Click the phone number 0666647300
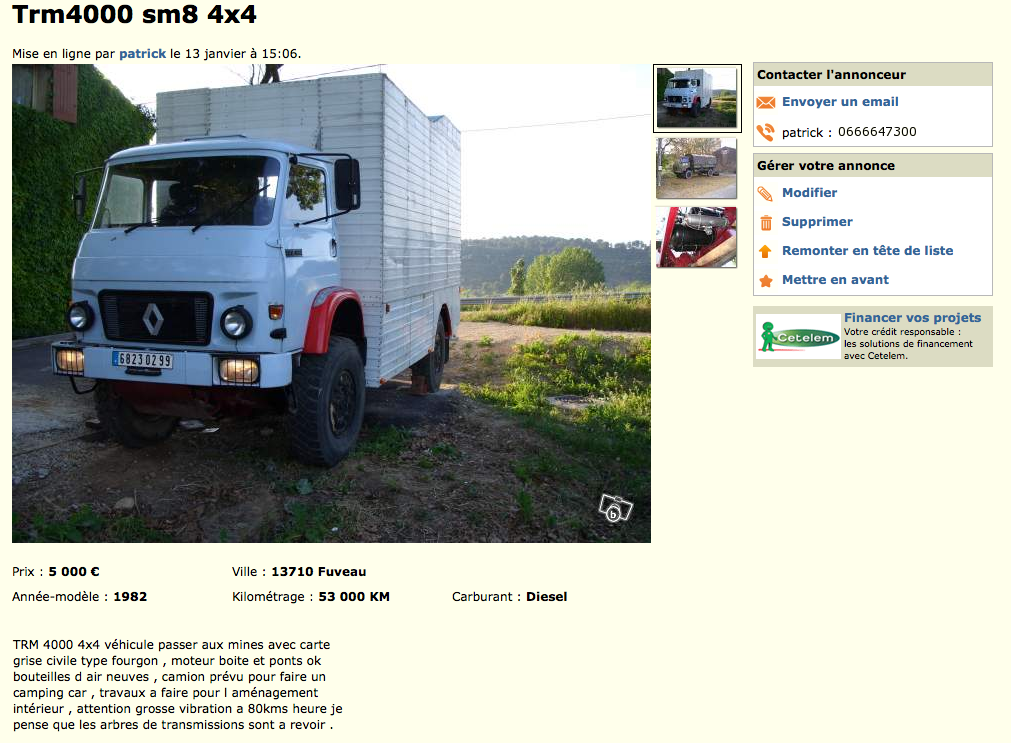This screenshot has width=1011, height=743. click(x=877, y=132)
